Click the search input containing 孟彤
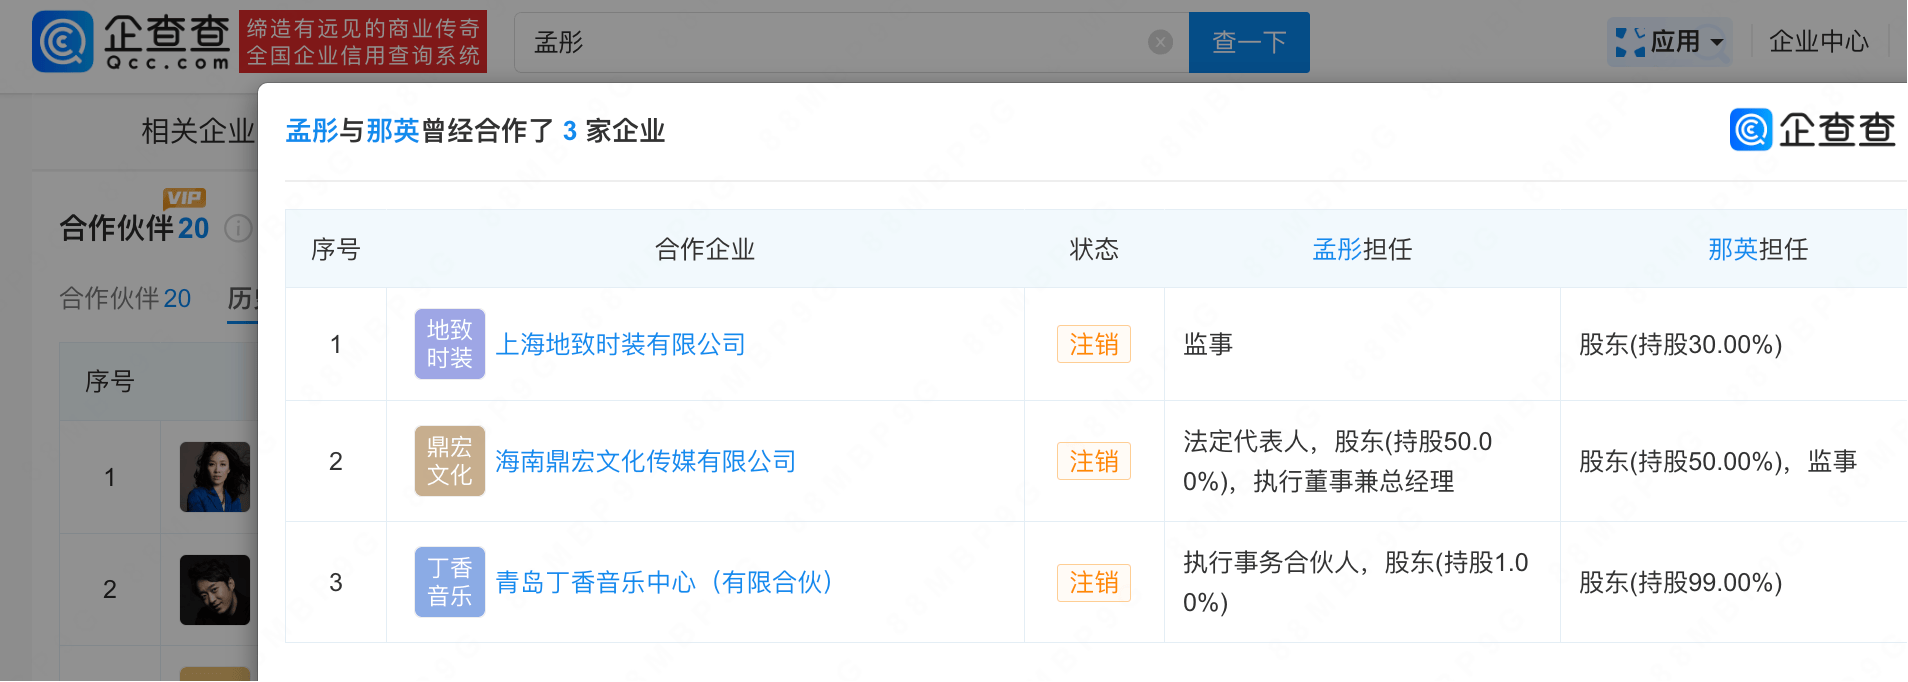 [x=830, y=42]
